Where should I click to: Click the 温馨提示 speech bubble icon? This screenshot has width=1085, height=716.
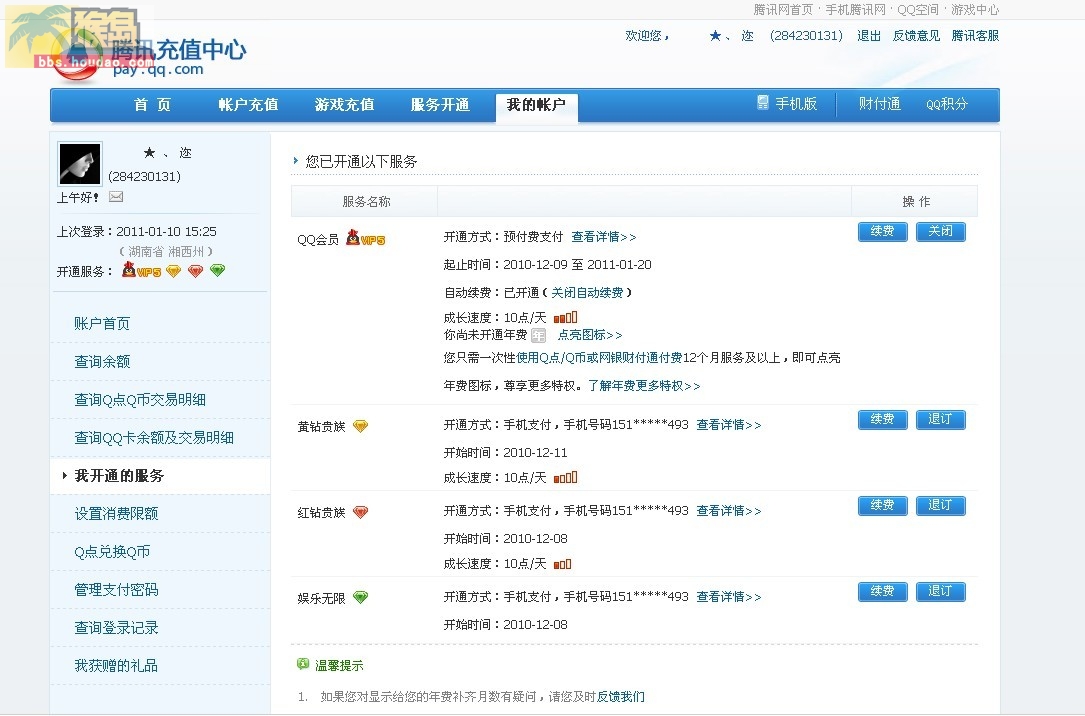303,664
